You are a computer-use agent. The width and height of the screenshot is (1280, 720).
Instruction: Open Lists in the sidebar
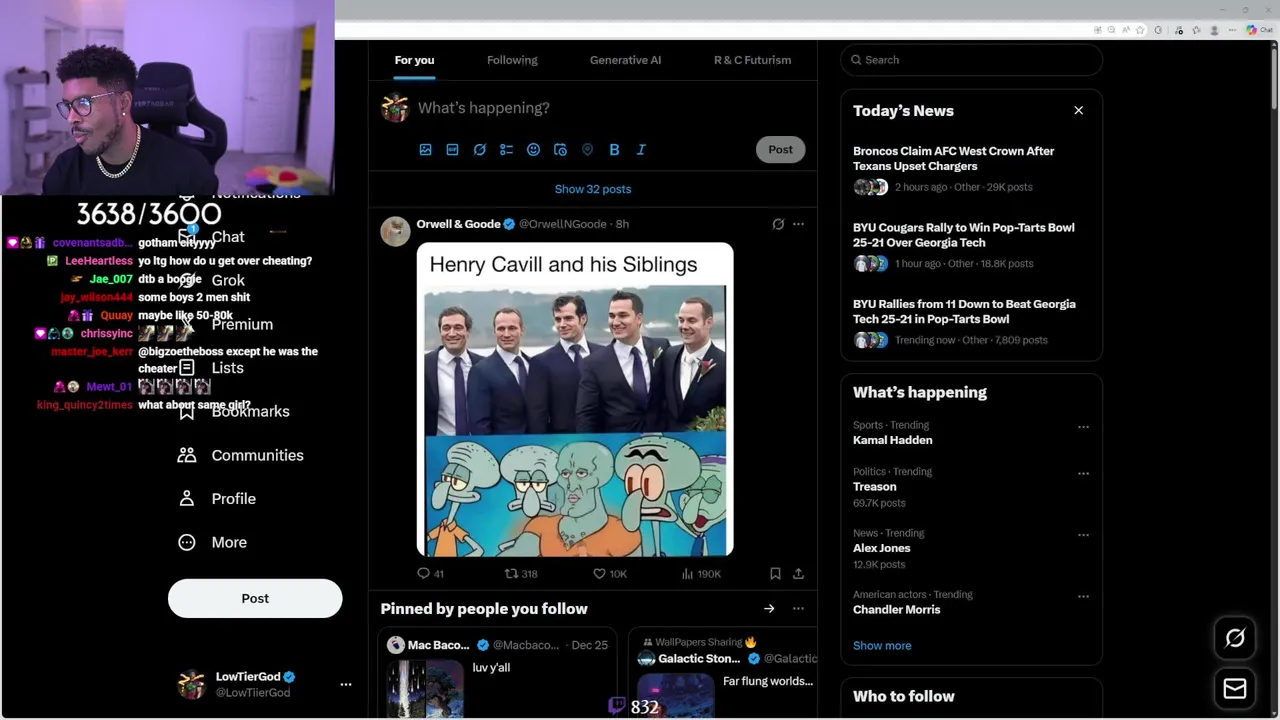pyautogui.click(x=211, y=368)
